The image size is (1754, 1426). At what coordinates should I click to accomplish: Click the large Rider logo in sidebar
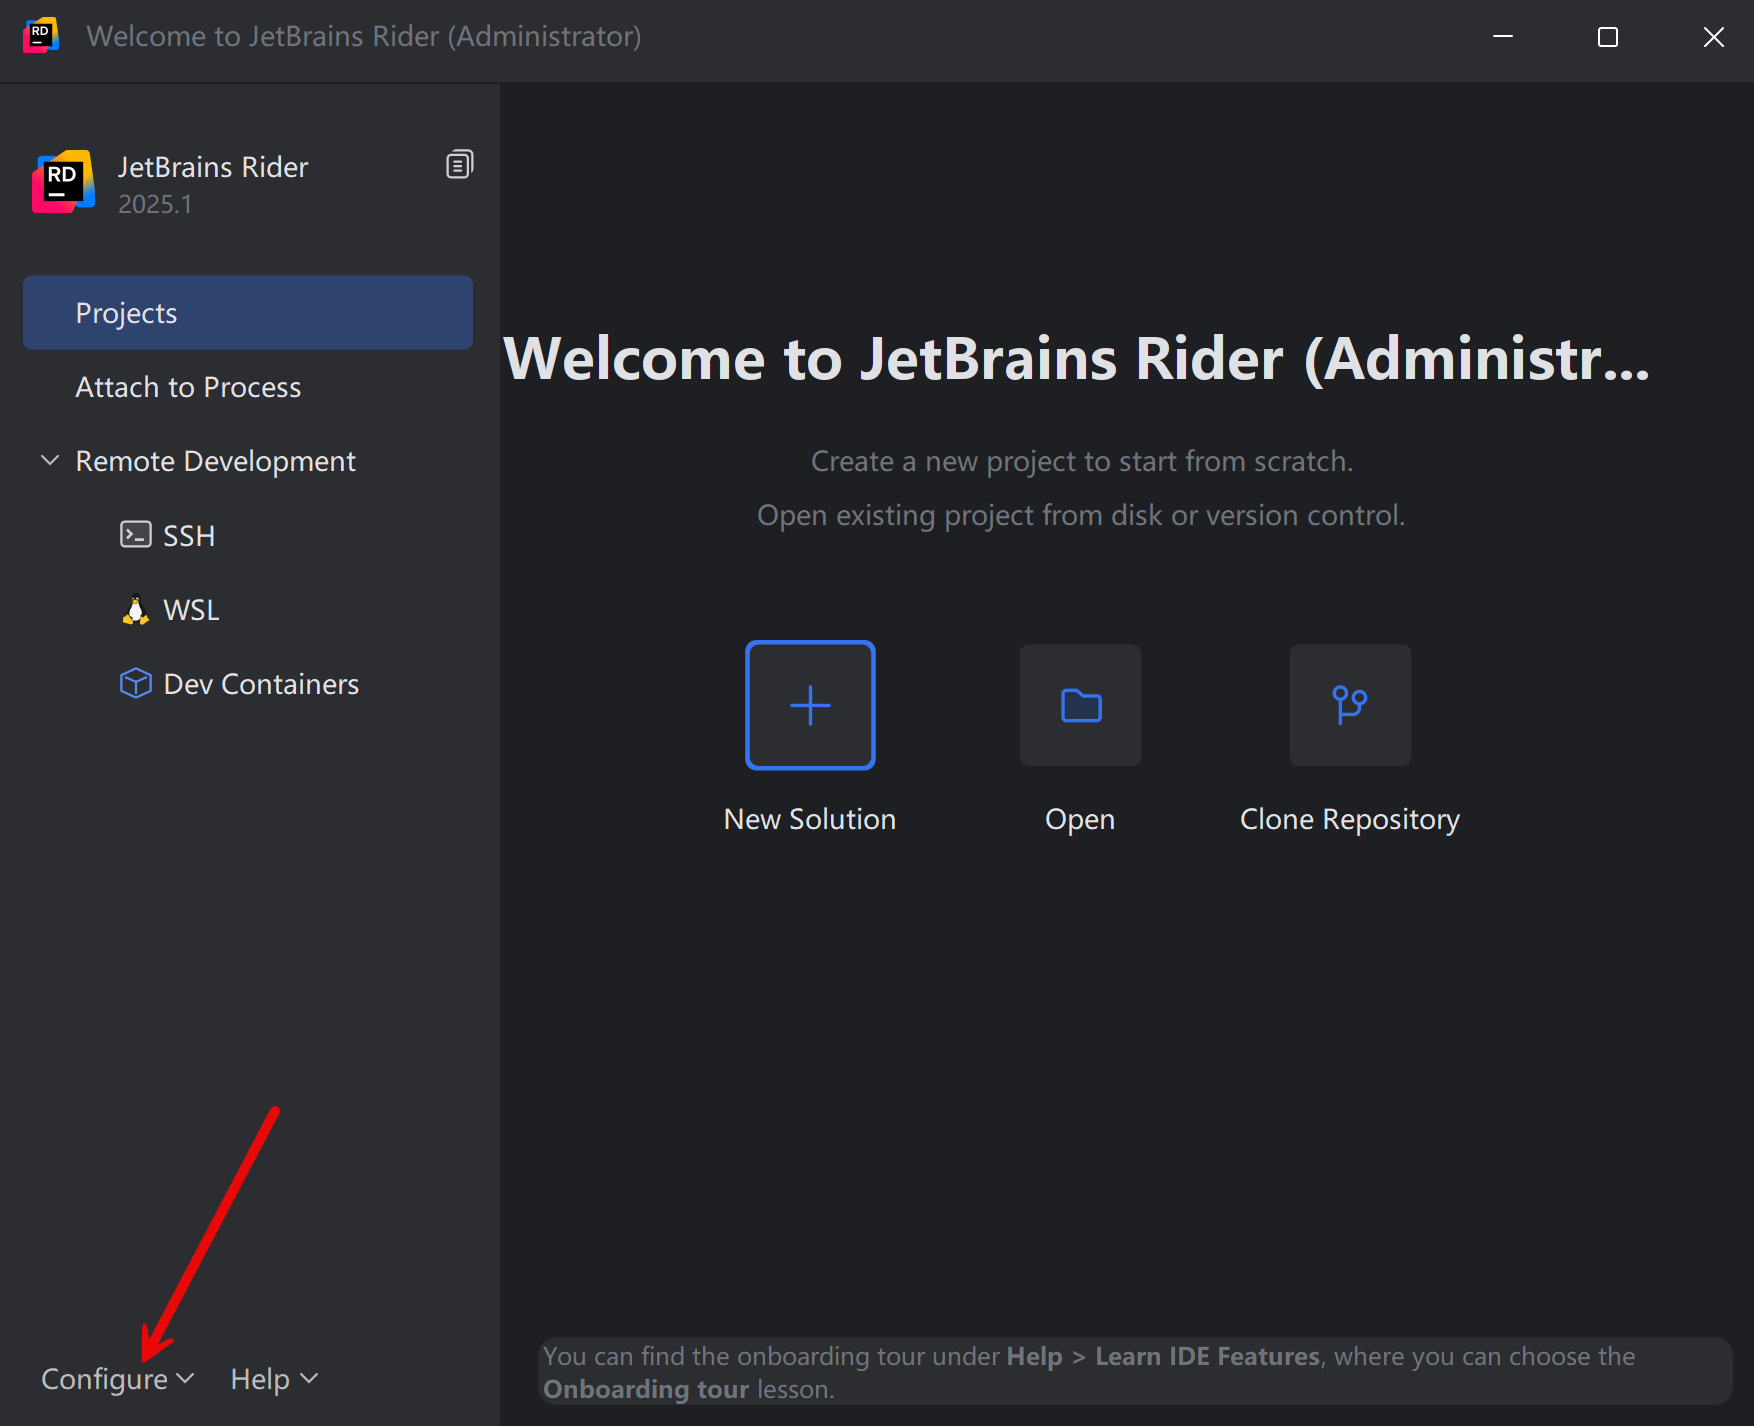63,182
